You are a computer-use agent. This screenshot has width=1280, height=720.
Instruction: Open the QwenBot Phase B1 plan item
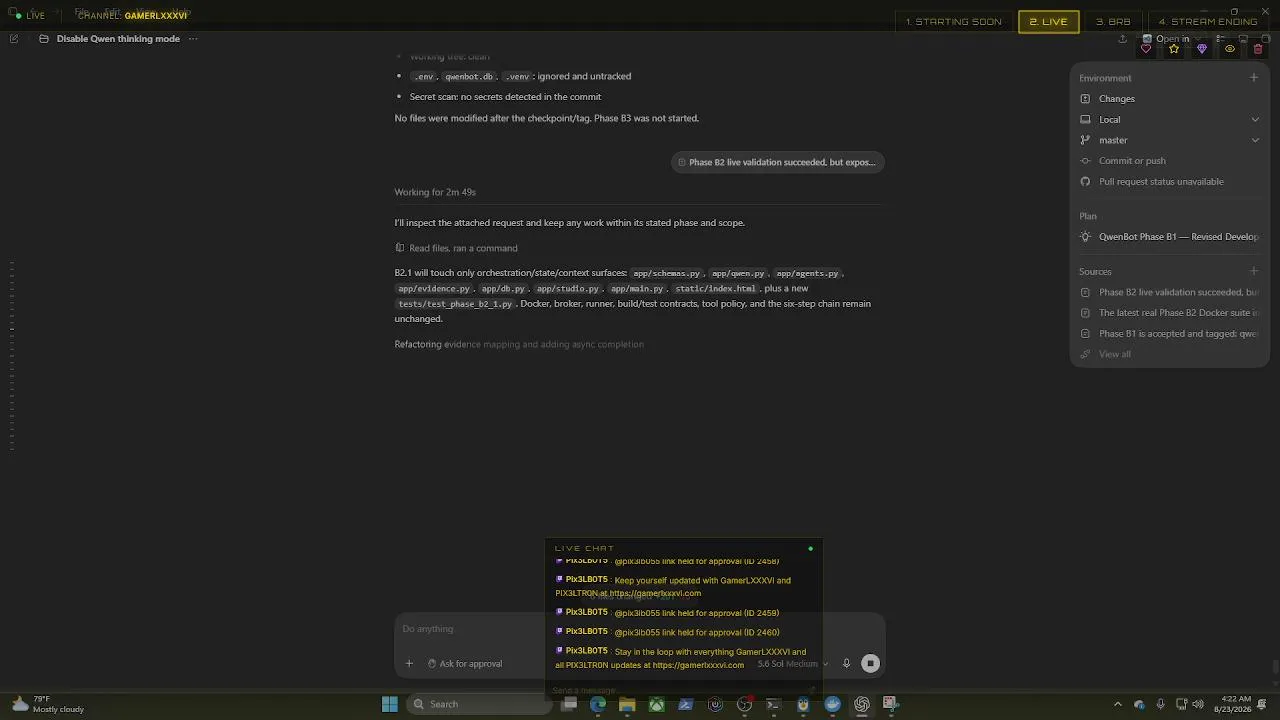coord(1169,237)
